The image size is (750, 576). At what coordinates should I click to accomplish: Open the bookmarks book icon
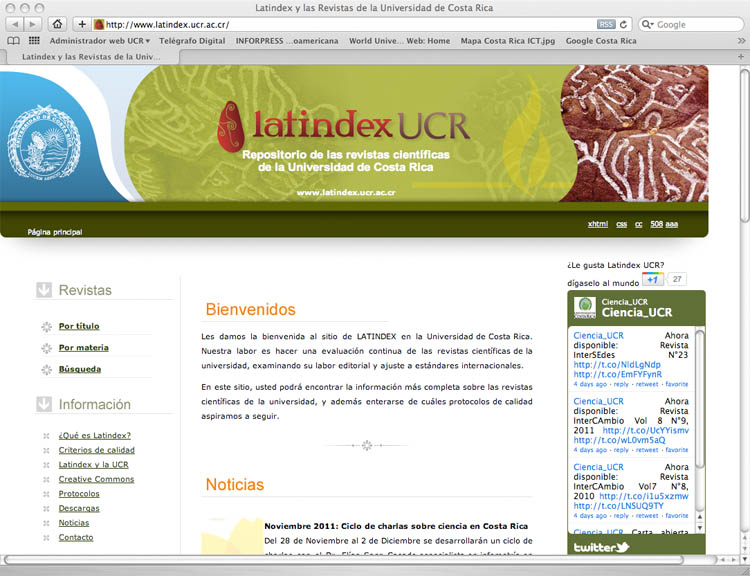coord(13,41)
